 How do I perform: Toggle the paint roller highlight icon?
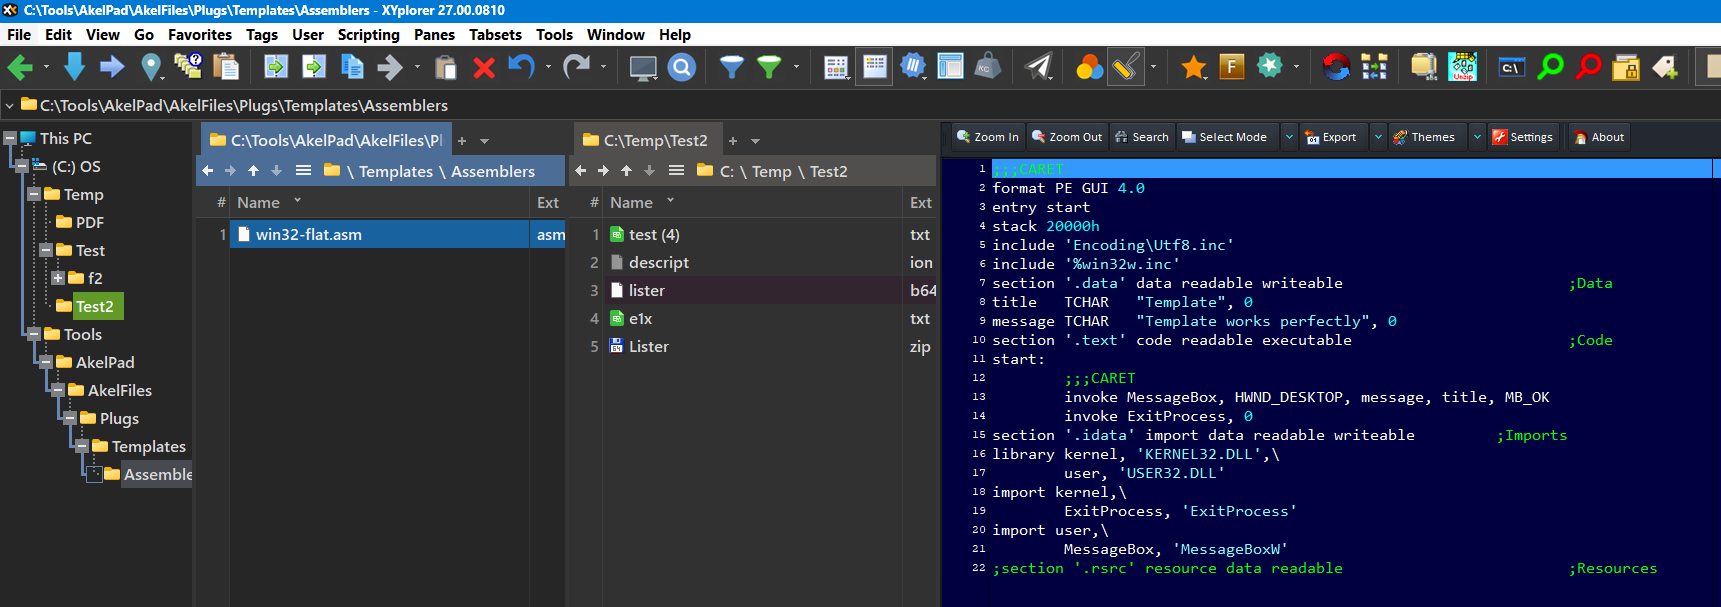point(1126,67)
